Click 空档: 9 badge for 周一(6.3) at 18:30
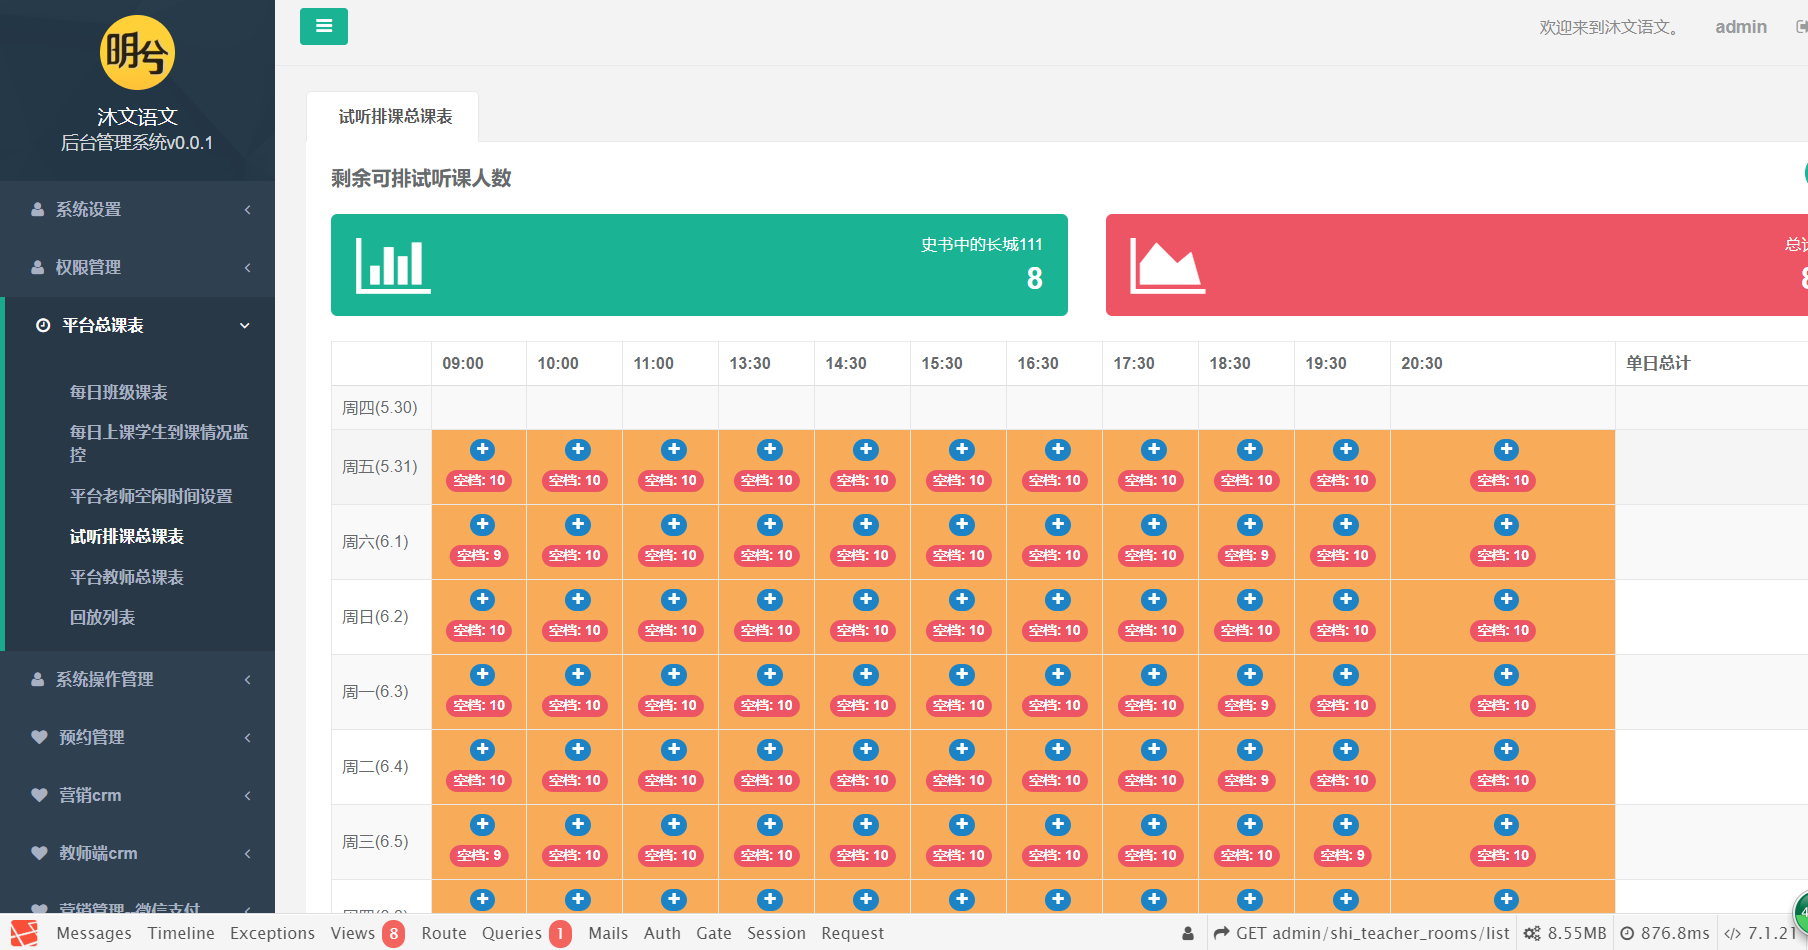 pyautogui.click(x=1247, y=705)
